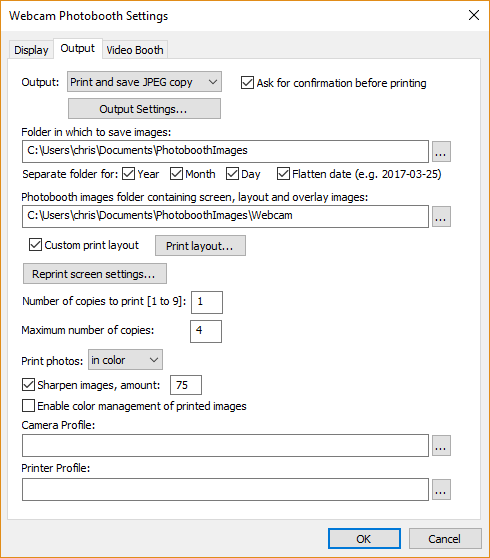Click the sharpen amount field showing 75
This screenshot has height=558, width=490.
point(186,385)
